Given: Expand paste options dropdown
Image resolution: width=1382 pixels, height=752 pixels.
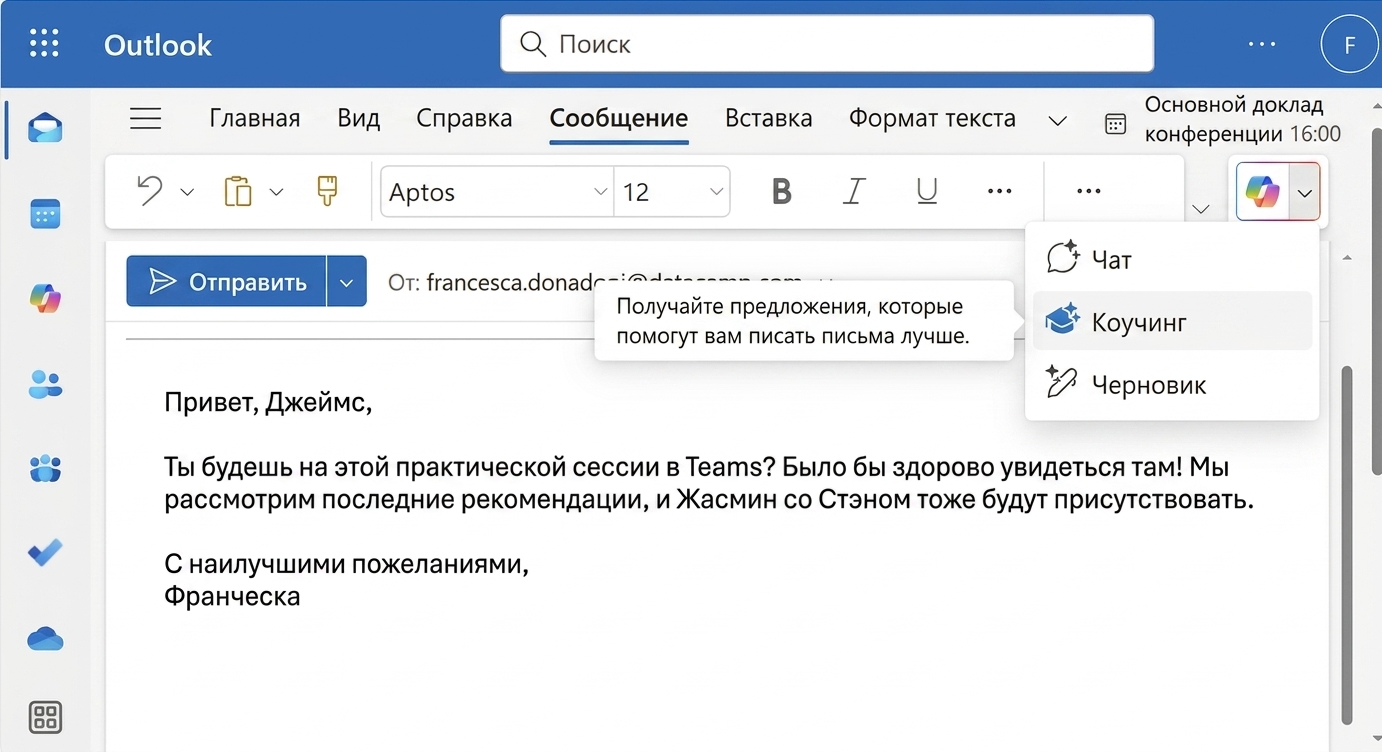Looking at the screenshot, I should 277,192.
